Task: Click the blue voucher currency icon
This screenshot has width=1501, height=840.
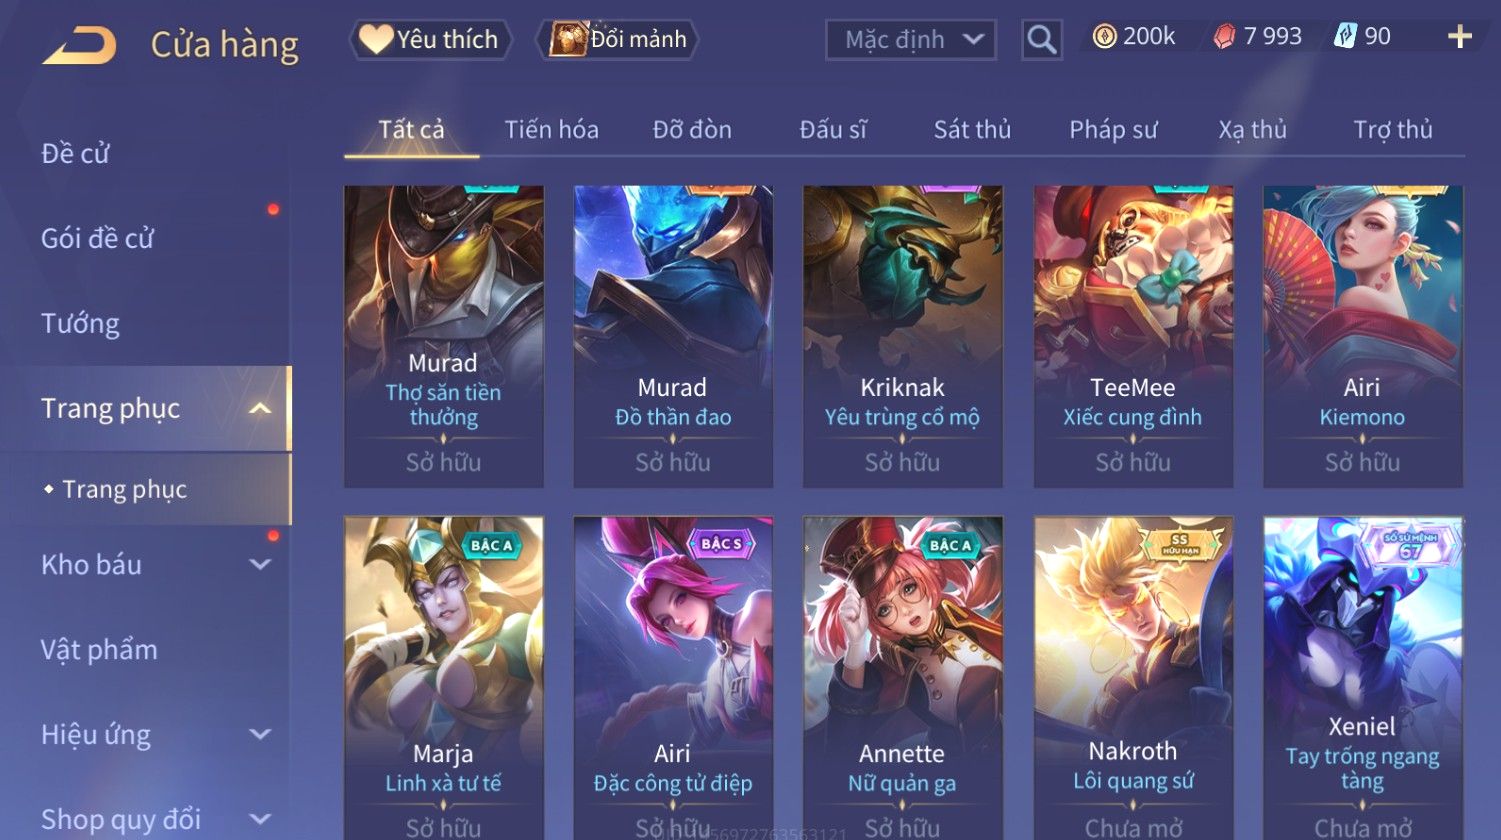Action: click(1345, 37)
